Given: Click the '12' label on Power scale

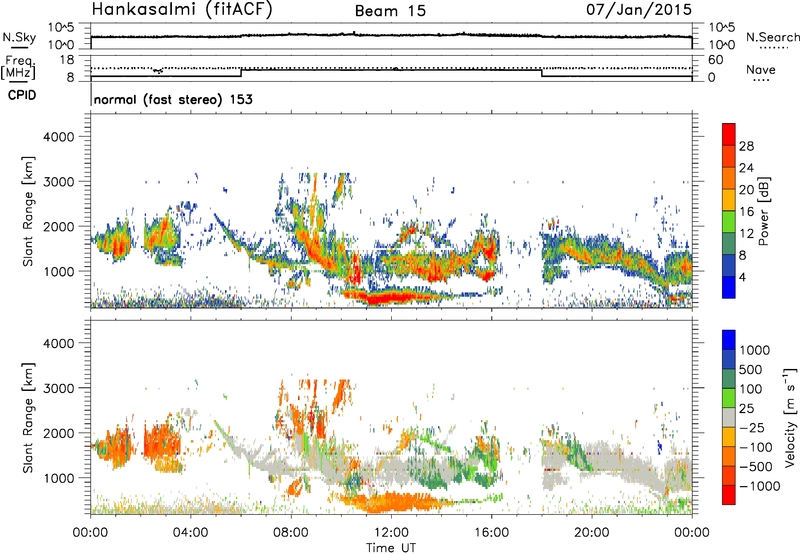Looking at the screenshot, I should tap(746, 234).
